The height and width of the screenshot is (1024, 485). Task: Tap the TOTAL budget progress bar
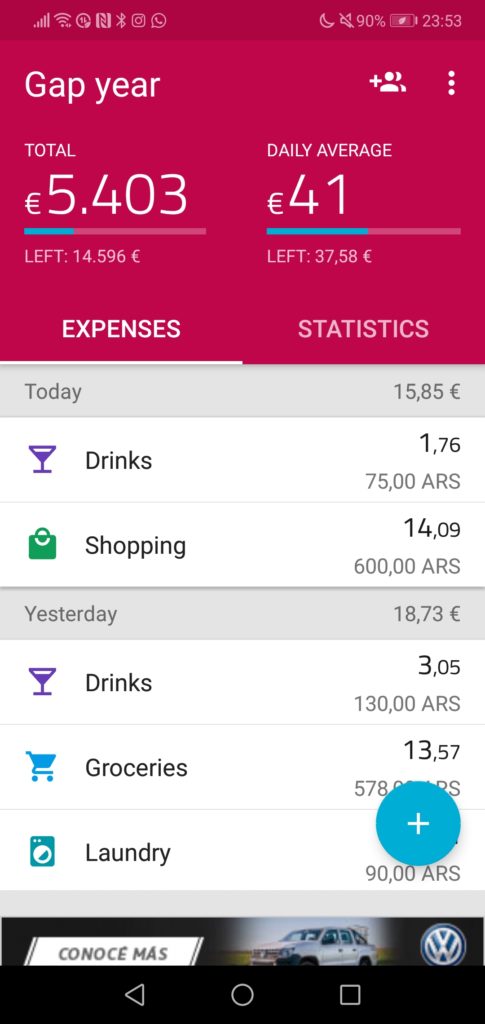click(x=115, y=231)
